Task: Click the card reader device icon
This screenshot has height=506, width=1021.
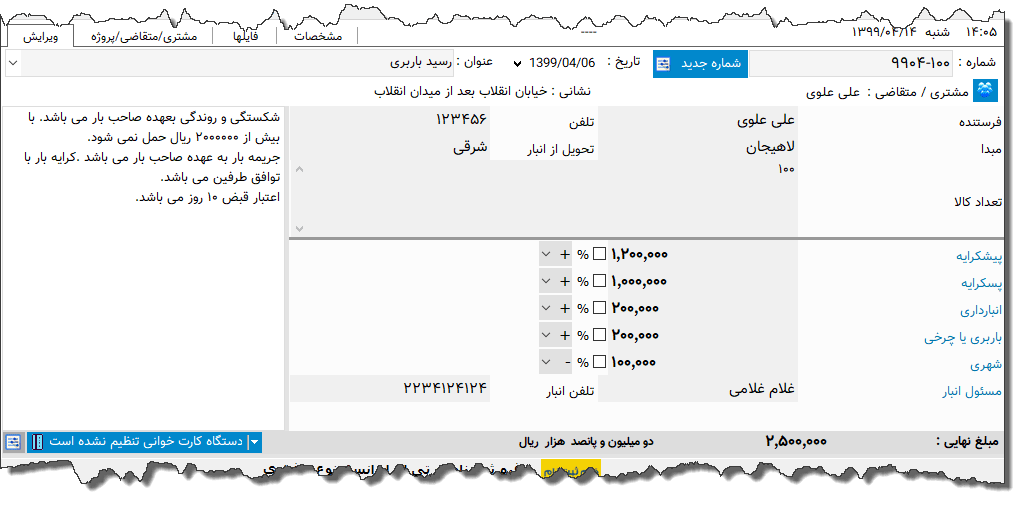Action: [38, 442]
